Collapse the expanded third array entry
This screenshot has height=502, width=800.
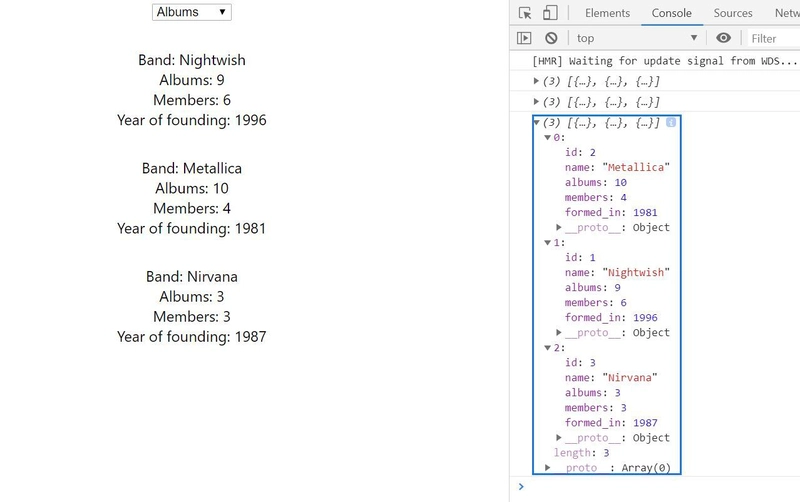click(537, 123)
